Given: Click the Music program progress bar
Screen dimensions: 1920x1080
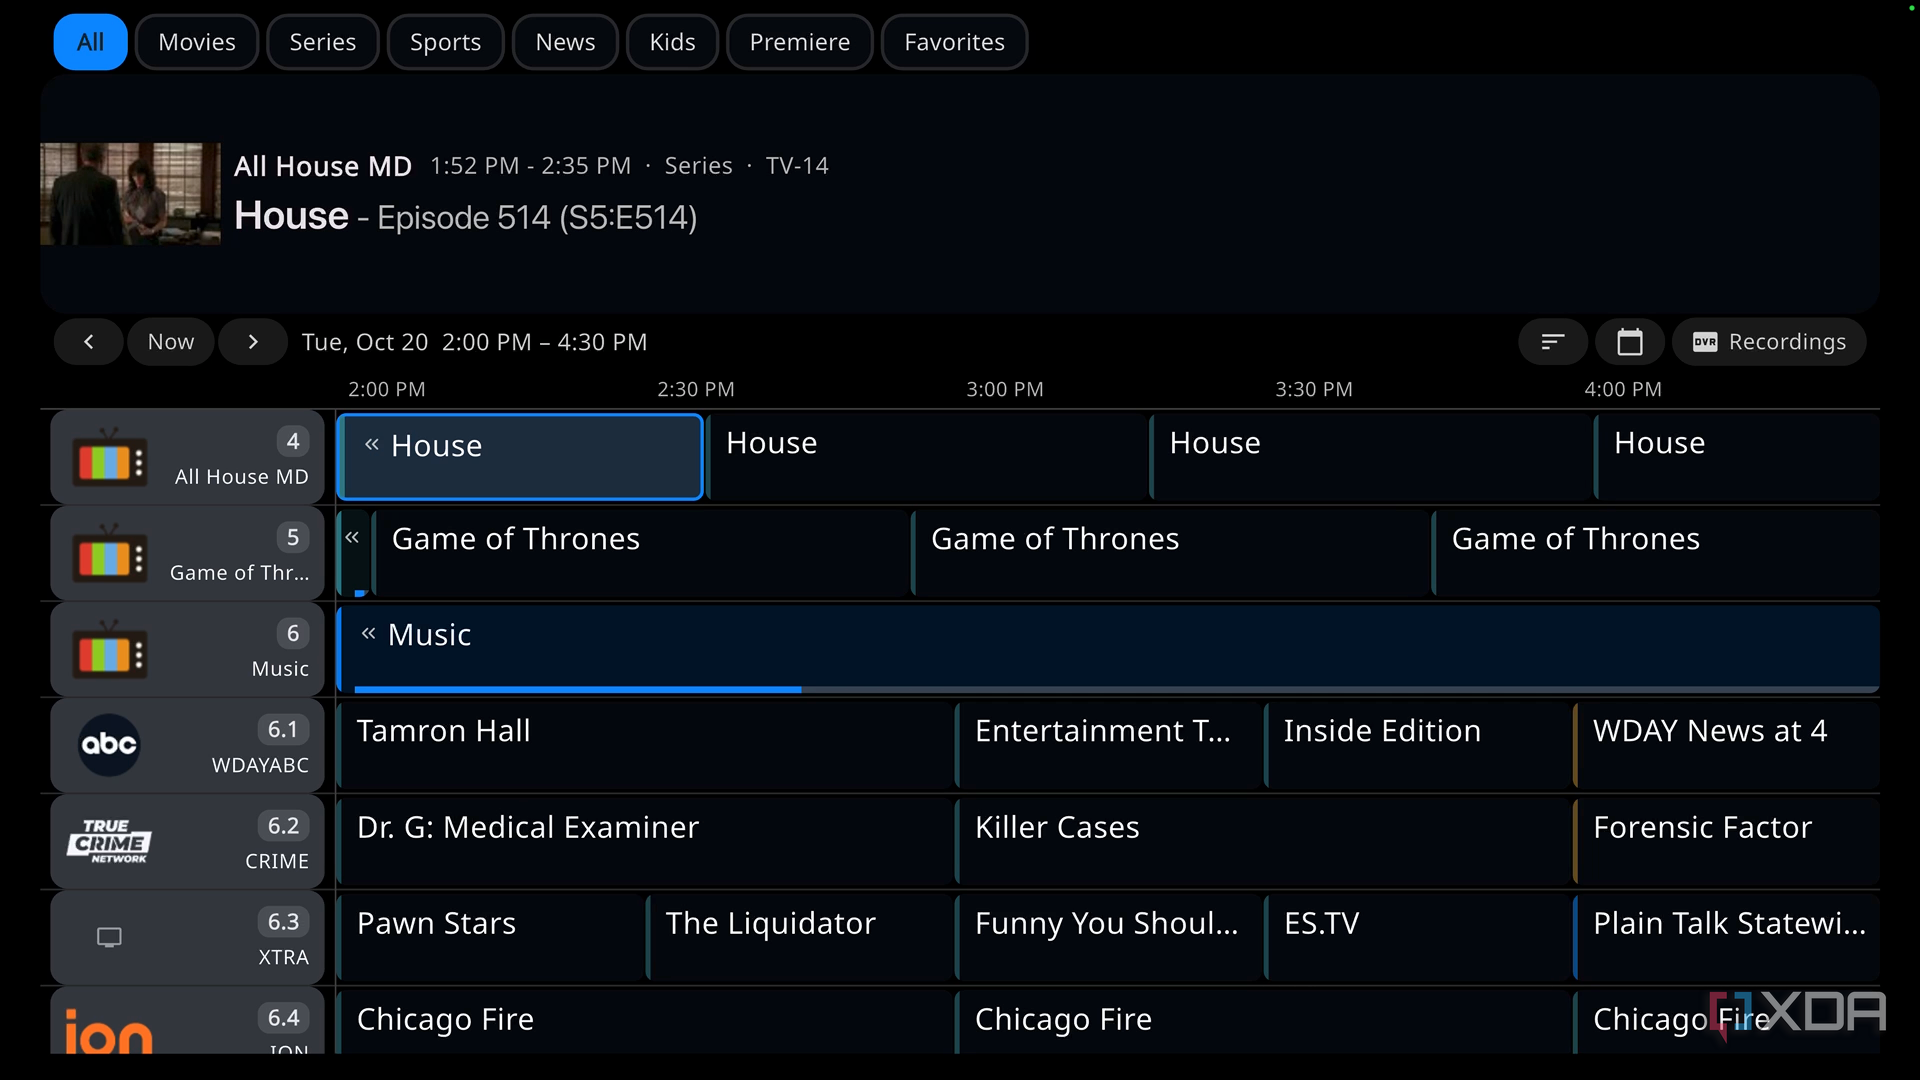Looking at the screenshot, I should coord(1116,689).
